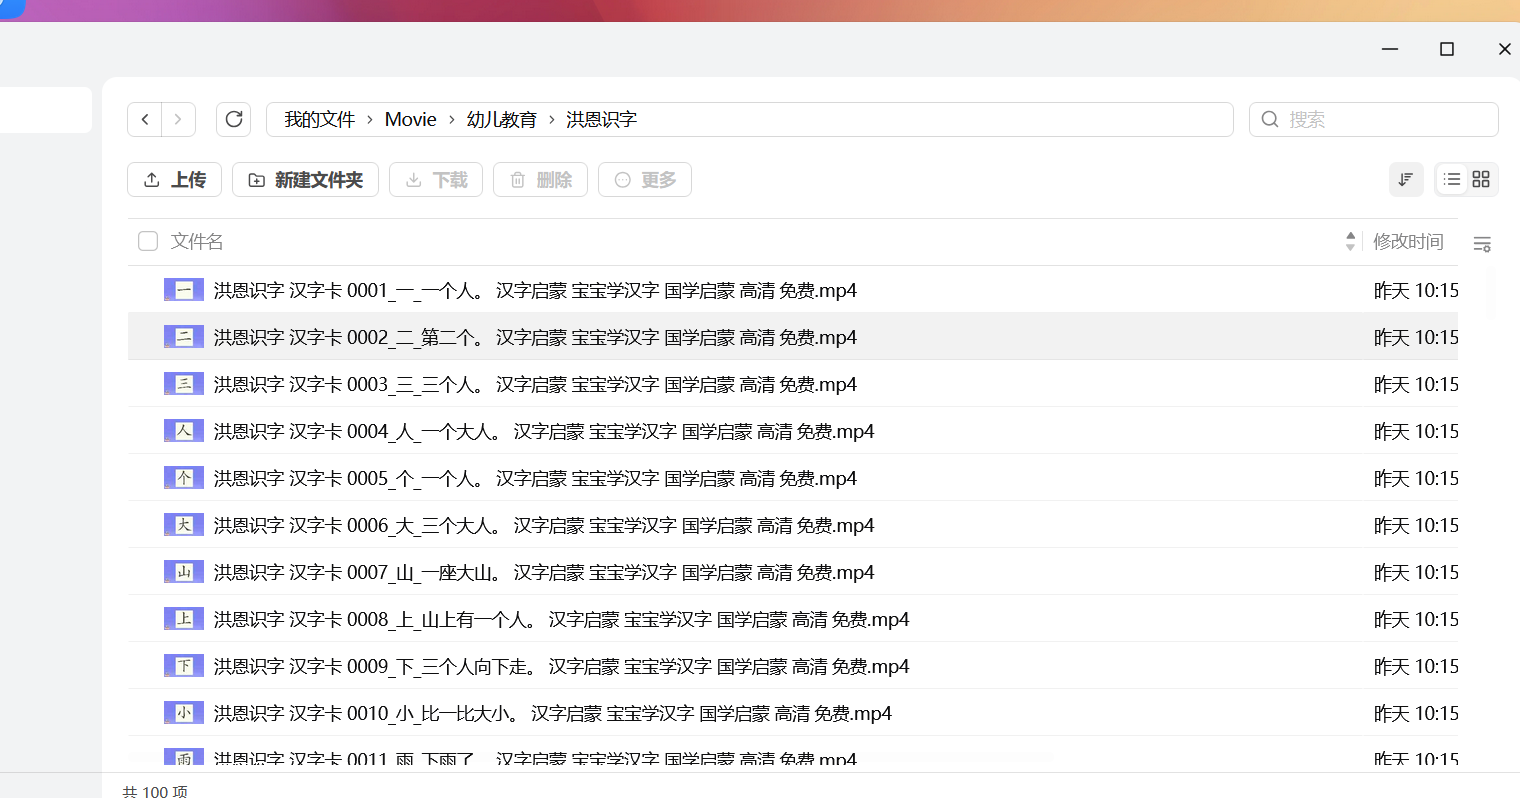The image size is (1520, 798).
Task: Click the 上传 (upload) button
Action: (x=174, y=179)
